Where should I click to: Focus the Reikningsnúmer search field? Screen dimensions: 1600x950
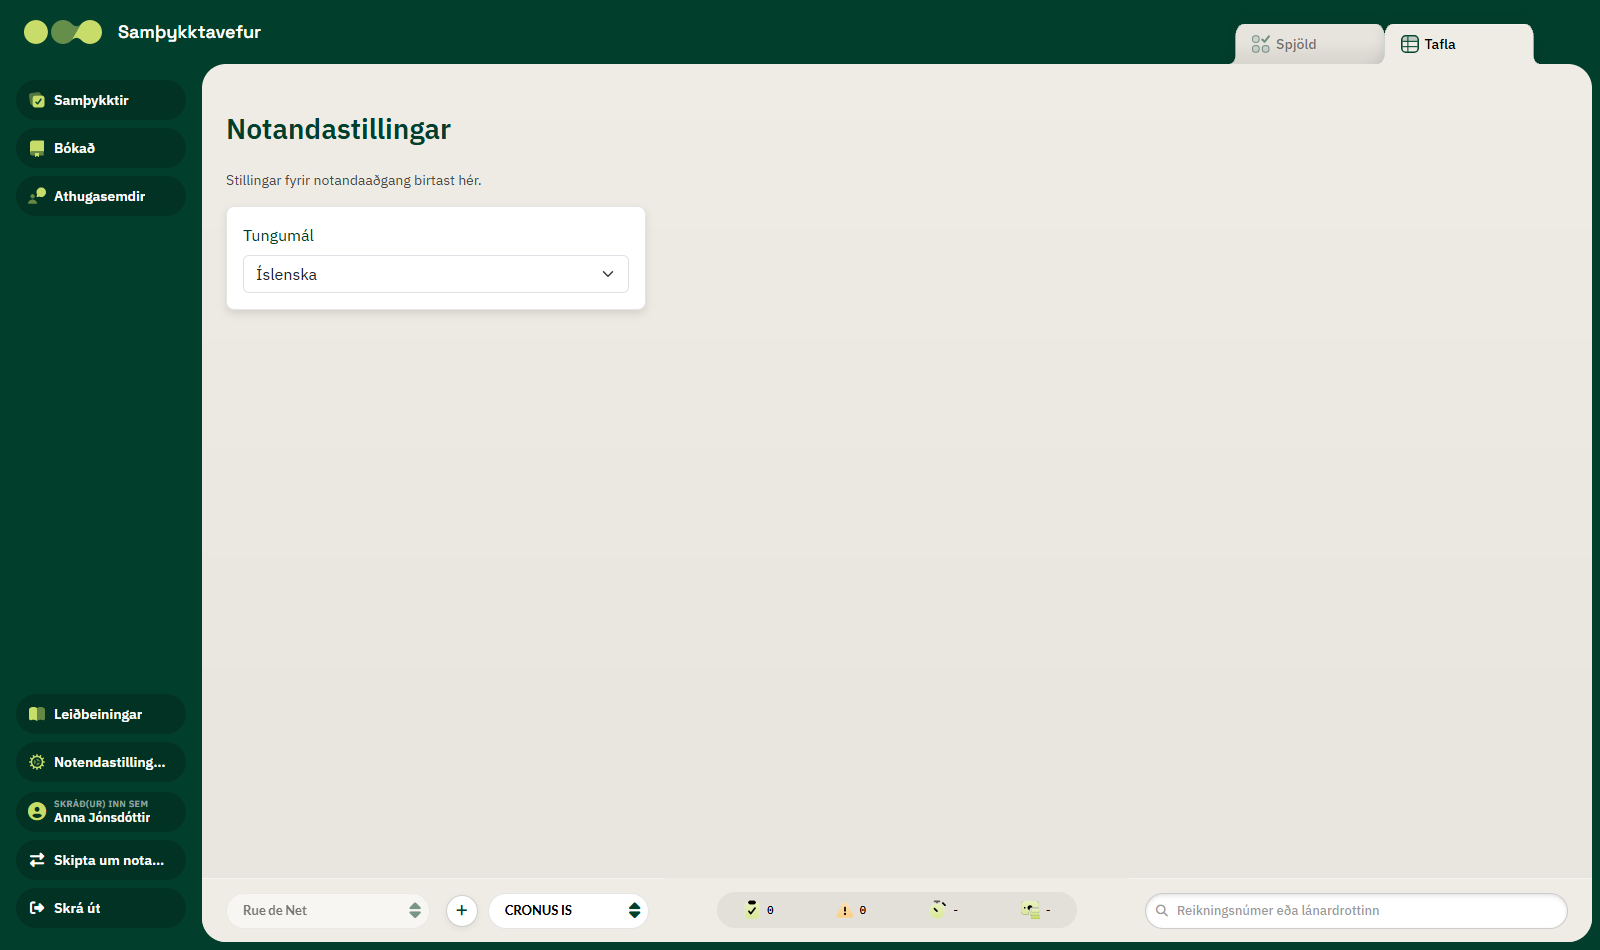pos(1356,910)
